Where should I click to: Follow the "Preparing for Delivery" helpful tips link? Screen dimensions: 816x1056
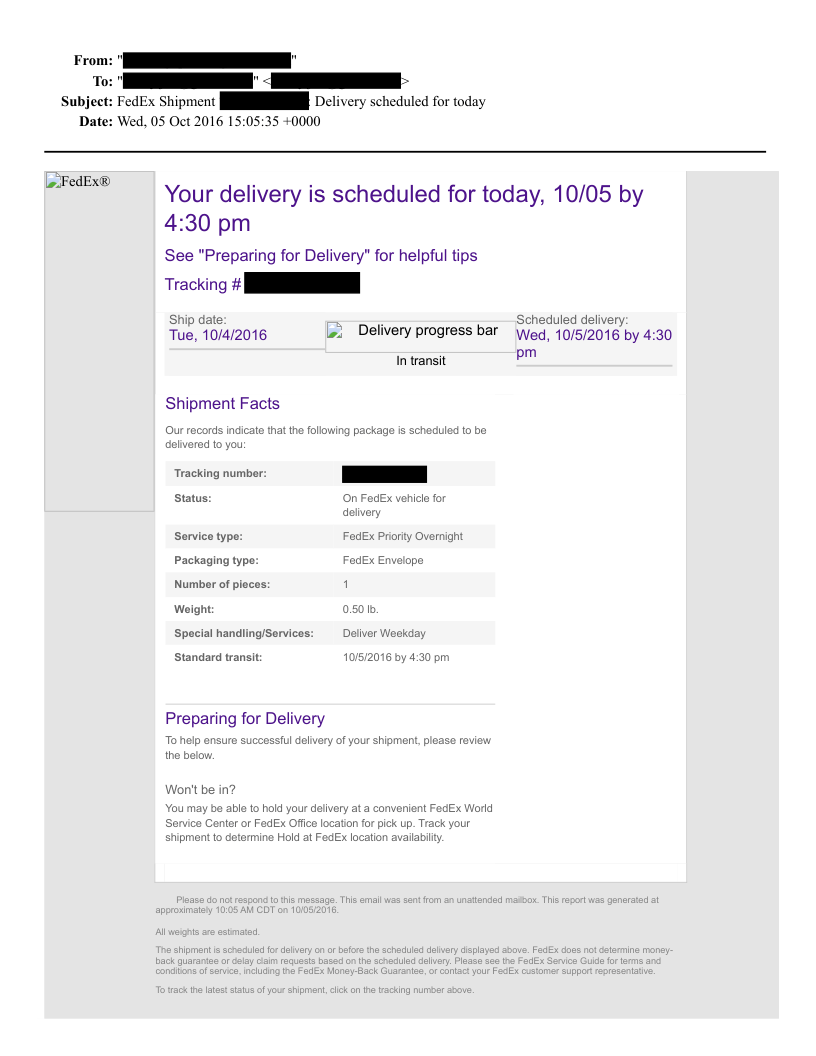coord(321,256)
